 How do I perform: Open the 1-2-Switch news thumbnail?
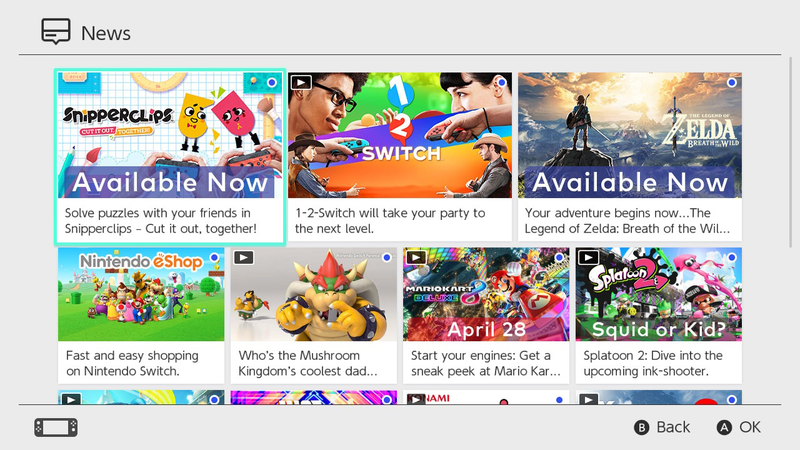400,135
